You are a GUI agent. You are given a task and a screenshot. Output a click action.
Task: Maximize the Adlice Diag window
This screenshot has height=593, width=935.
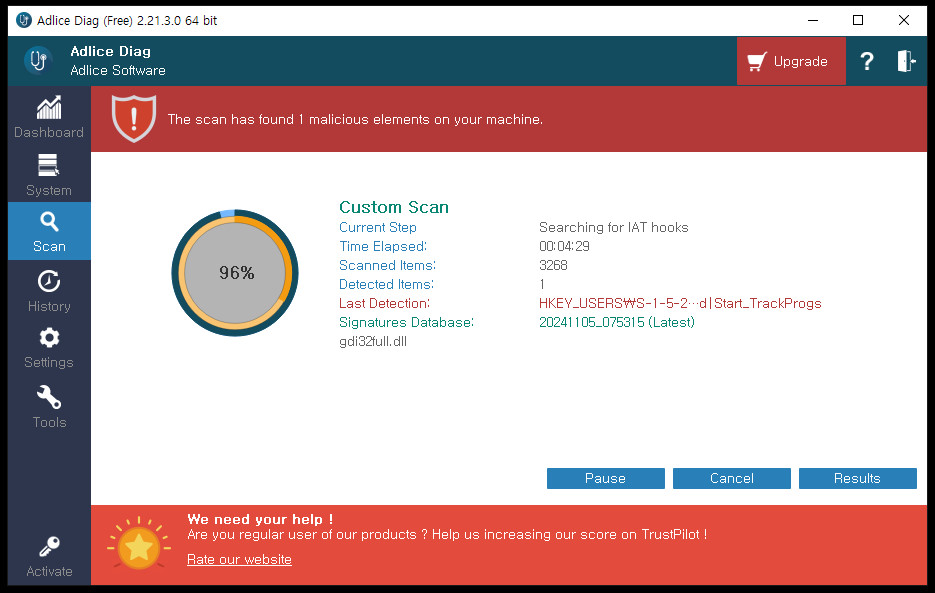point(858,20)
